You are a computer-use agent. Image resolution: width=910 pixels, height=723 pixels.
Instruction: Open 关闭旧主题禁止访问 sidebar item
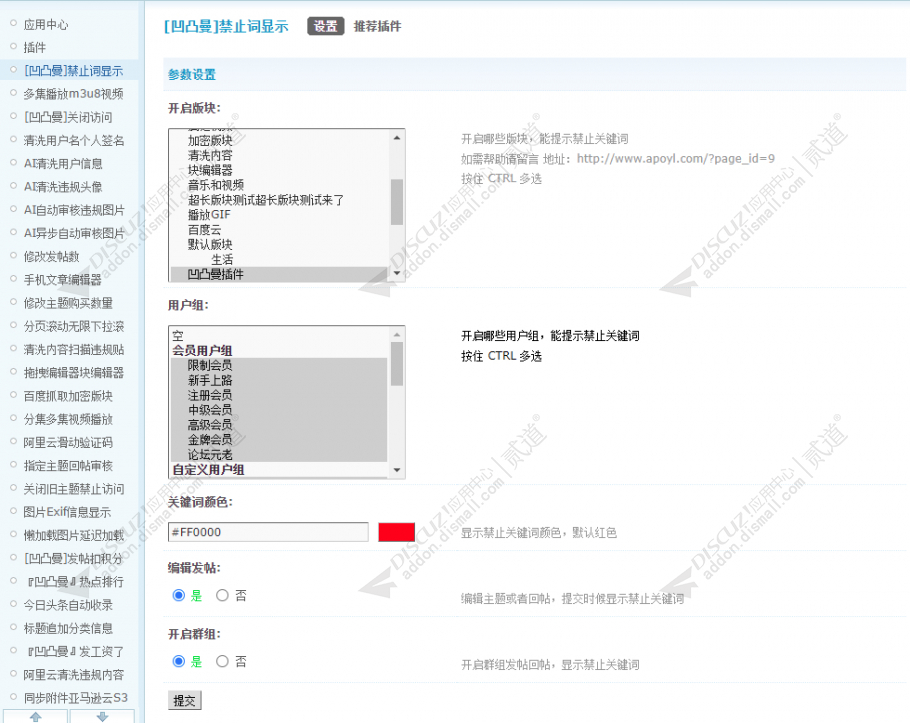coord(74,489)
